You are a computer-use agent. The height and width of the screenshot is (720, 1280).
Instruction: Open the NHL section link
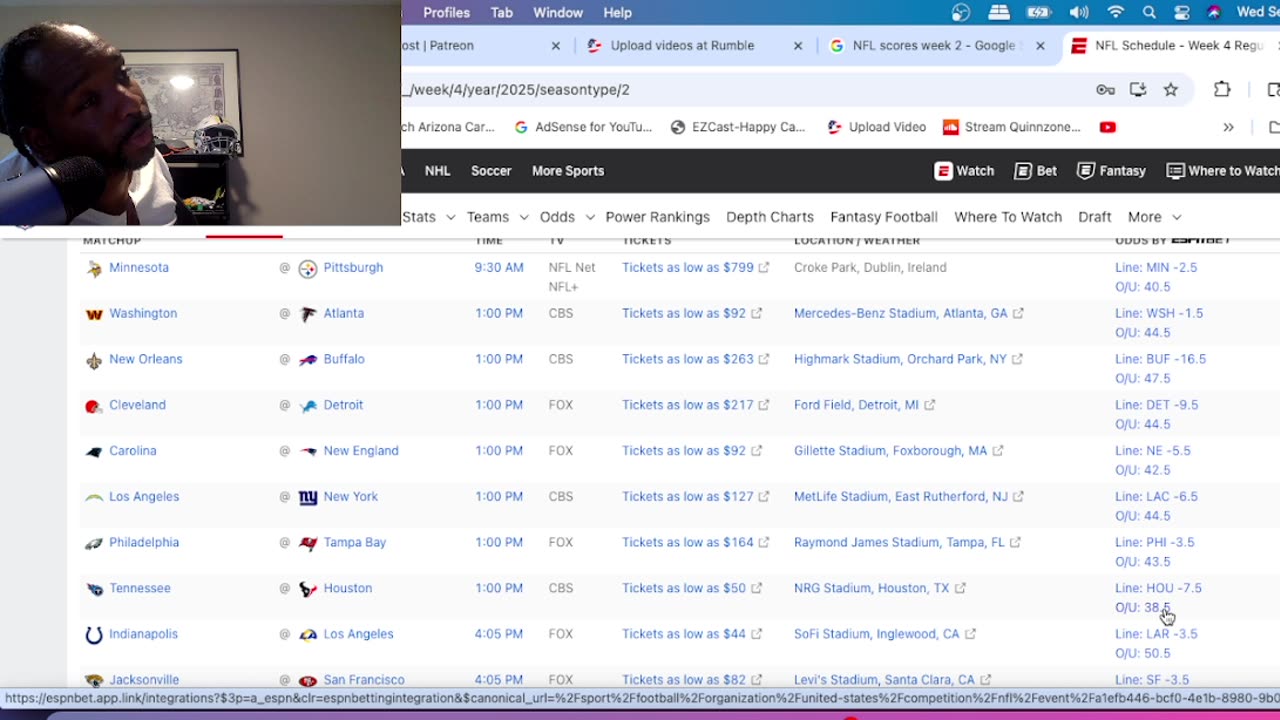pos(438,171)
